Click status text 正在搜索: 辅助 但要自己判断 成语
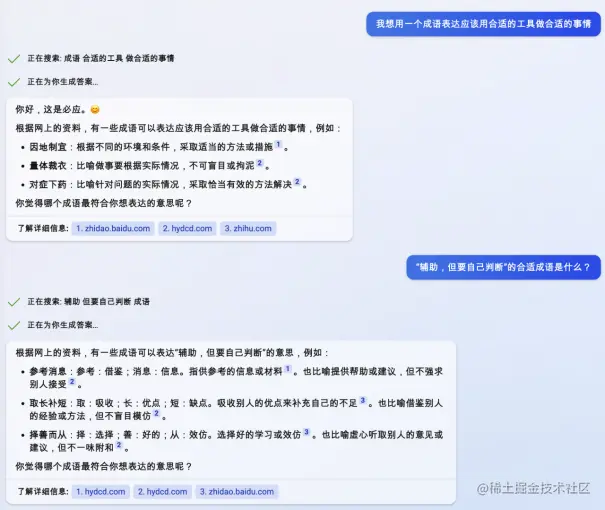Viewport: 605px width, 510px height. [x=89, y=302]
